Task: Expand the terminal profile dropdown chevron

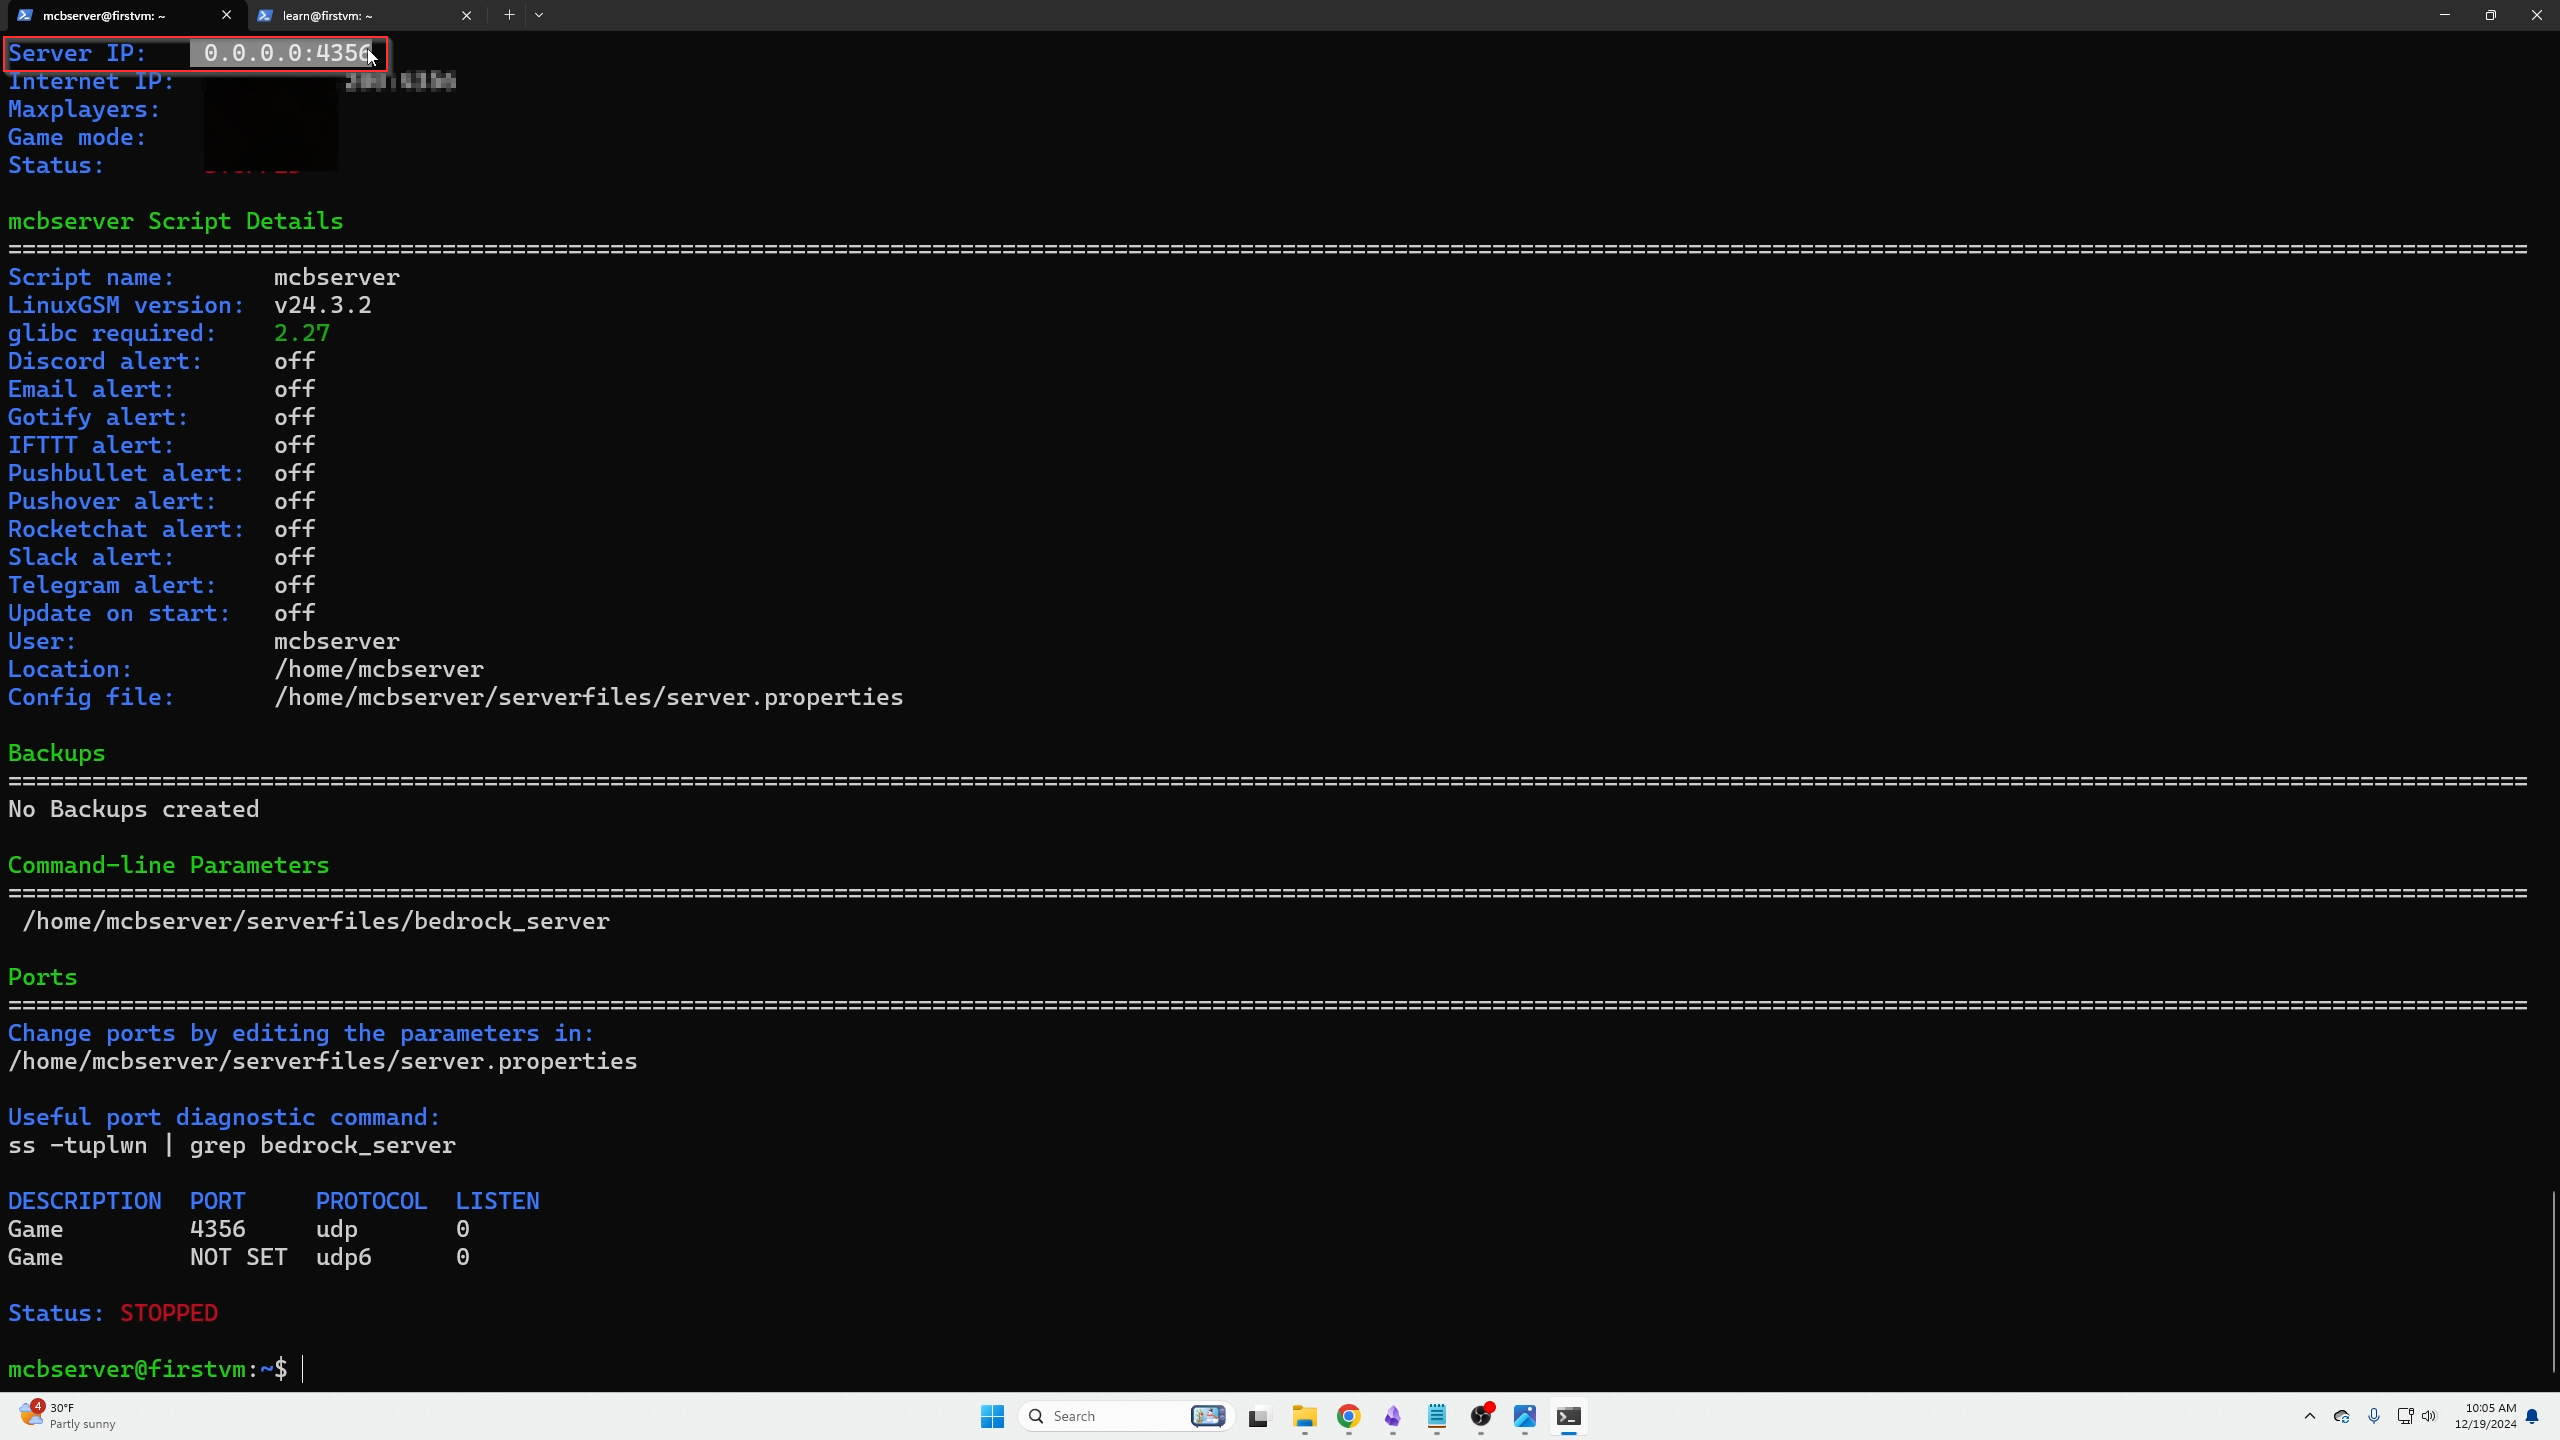Action: pos(539,15)
